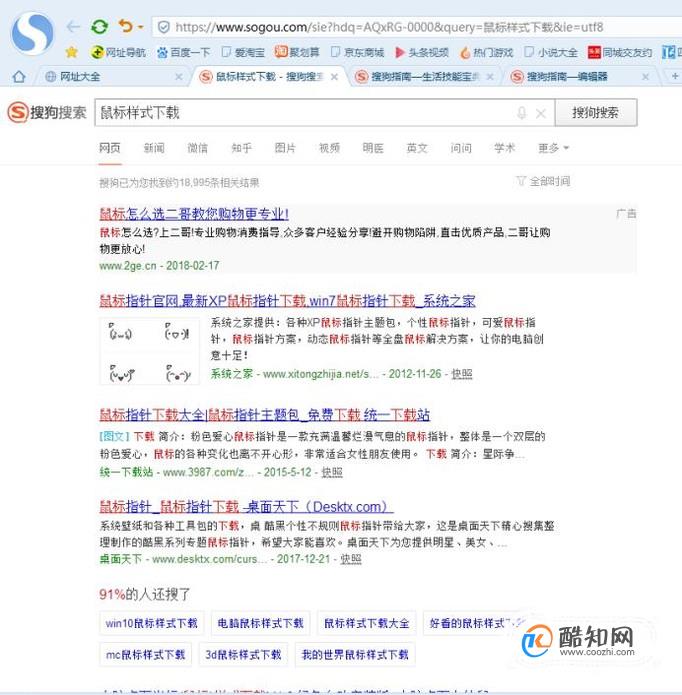Click cursor emoticon thumbnail of 系统之家 result
This screenshot has width=682, height=695.
[x=150, y=351]
